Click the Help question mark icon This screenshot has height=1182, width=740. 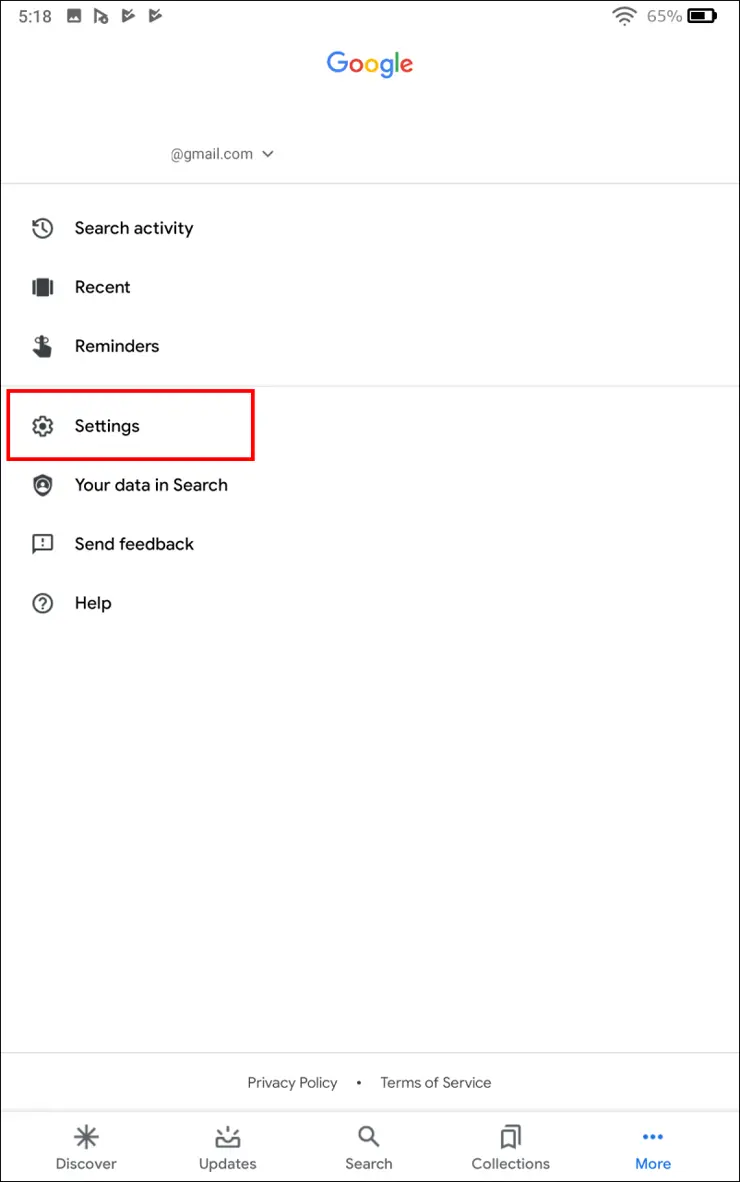tap(42, 603)
